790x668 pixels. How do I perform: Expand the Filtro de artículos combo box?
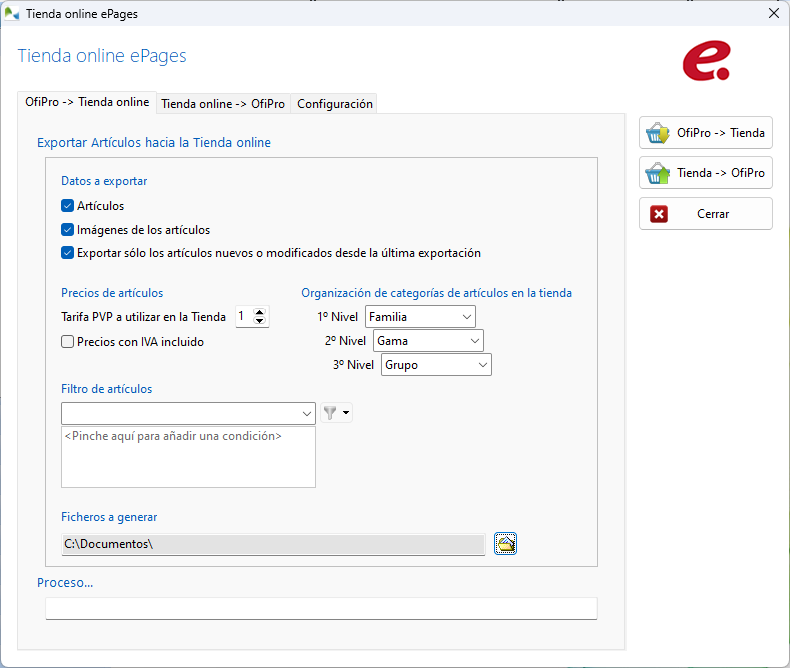point(307,413)
